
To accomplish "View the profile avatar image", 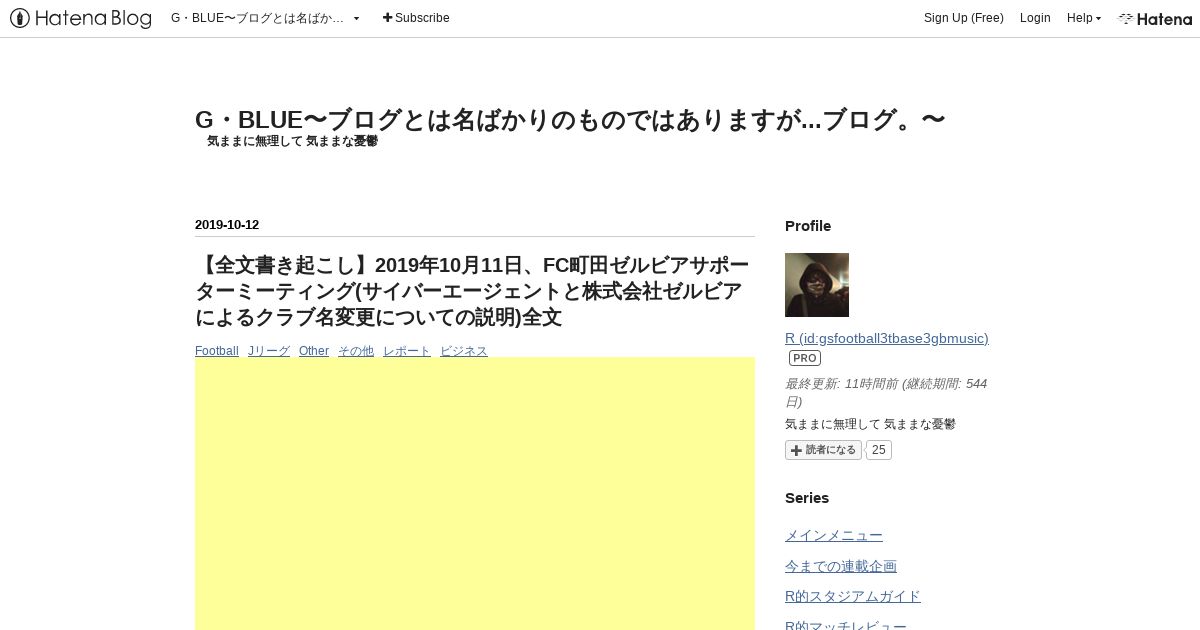I will tap(817, 285).
